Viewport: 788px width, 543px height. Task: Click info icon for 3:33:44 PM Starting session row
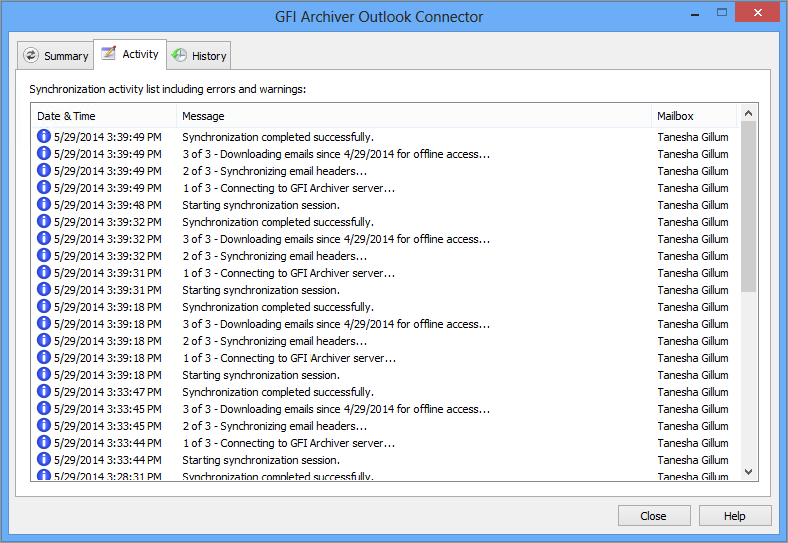44,459
